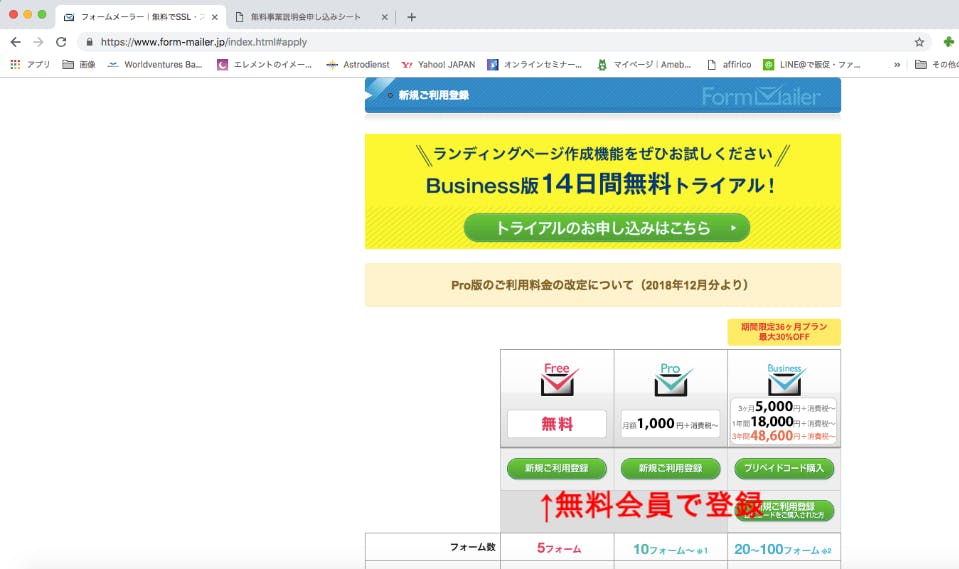This screenshot has height=569, width=959.
Task: Open a new browser tab
Action: coord(411,17)
